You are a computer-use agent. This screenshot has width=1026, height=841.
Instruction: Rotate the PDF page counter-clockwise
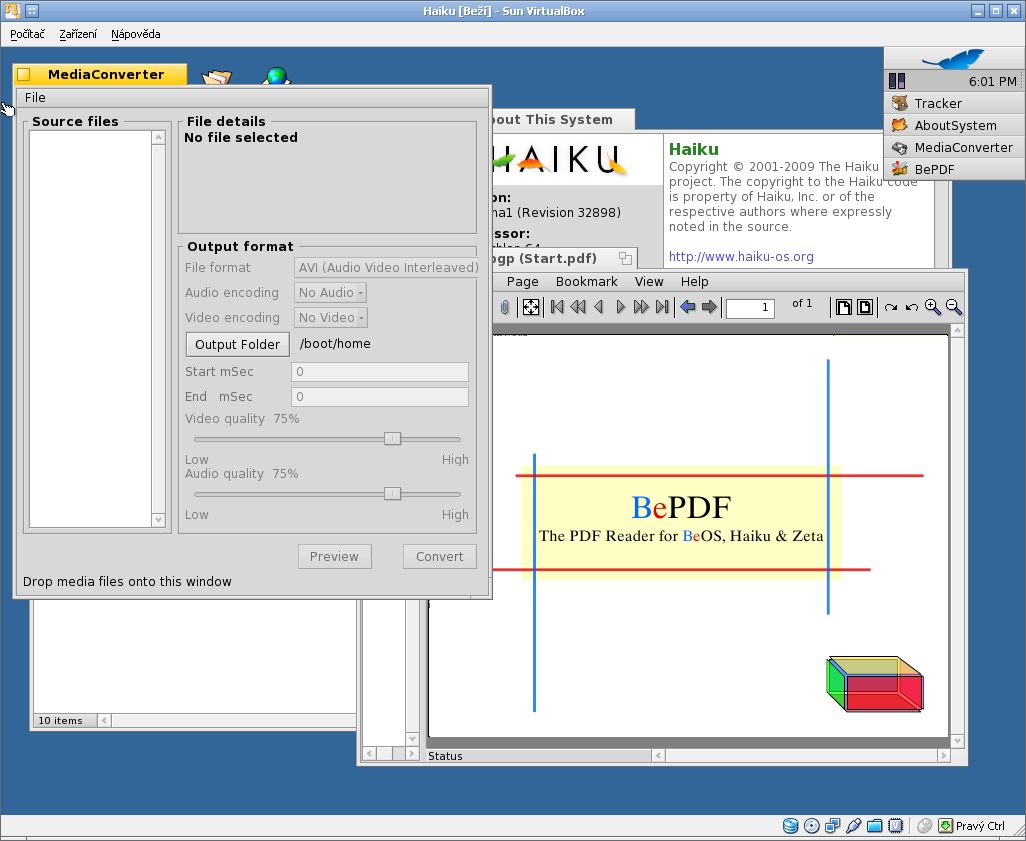click(911, 307)
